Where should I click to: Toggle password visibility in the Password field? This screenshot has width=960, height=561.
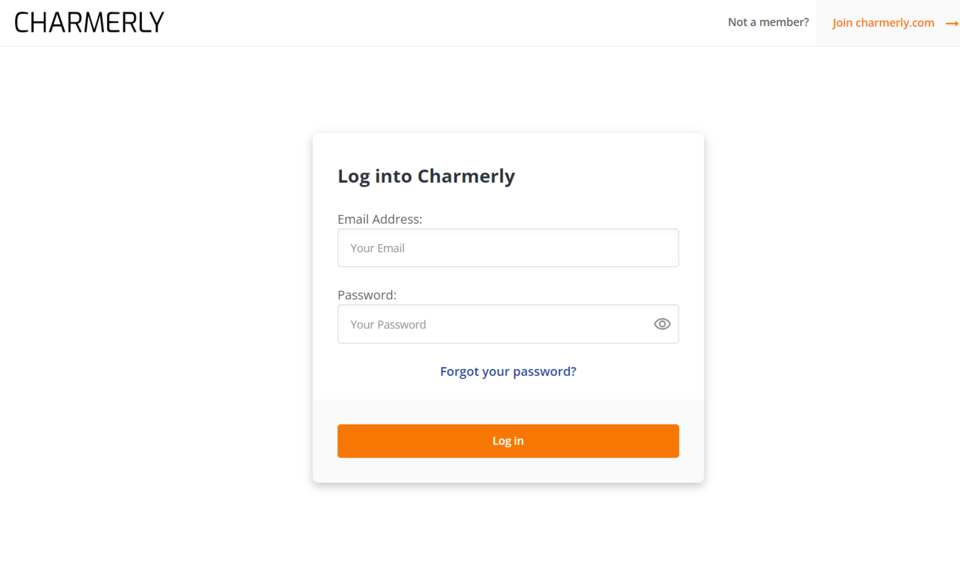tap(662, 324)
